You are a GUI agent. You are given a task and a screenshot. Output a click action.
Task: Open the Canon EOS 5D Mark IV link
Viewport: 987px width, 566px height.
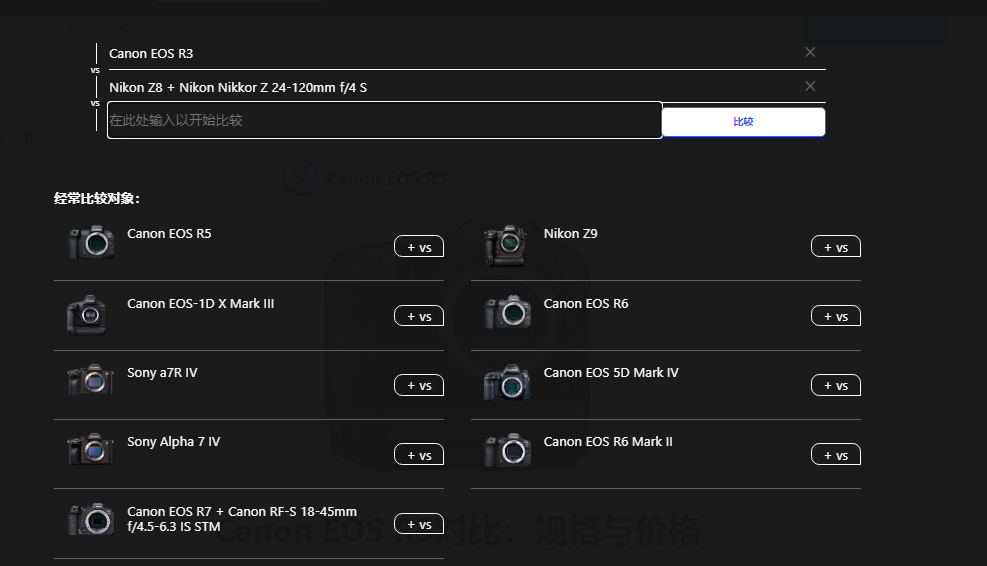coord(610,372)
